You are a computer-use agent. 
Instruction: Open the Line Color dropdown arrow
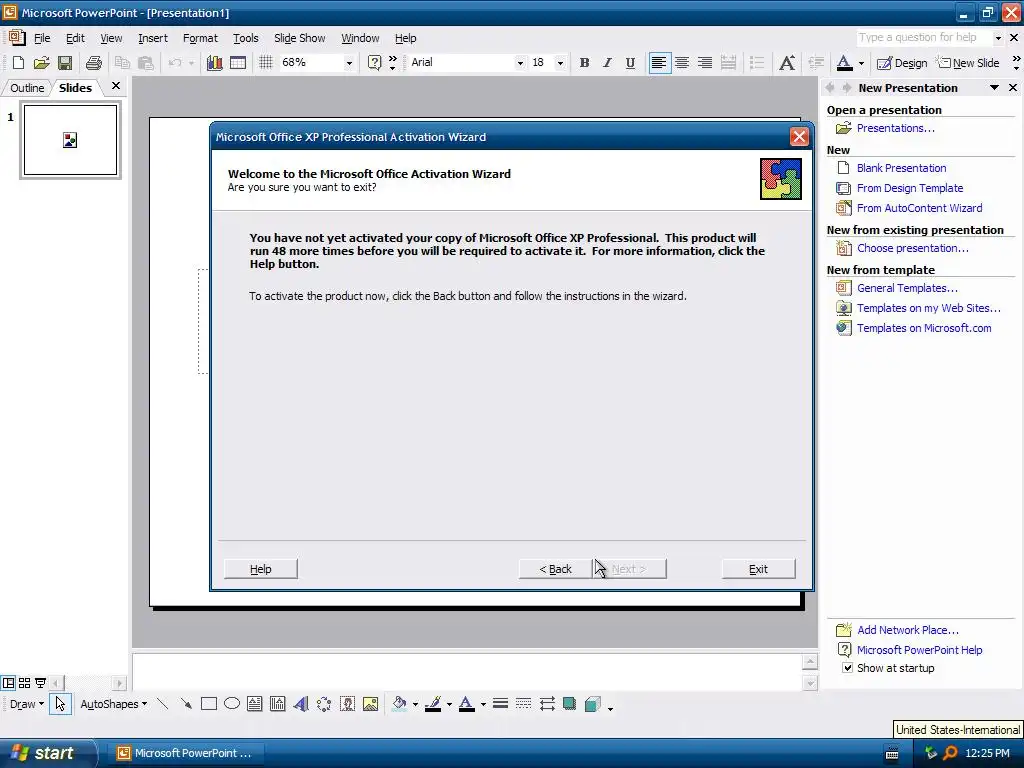(449, 705)
